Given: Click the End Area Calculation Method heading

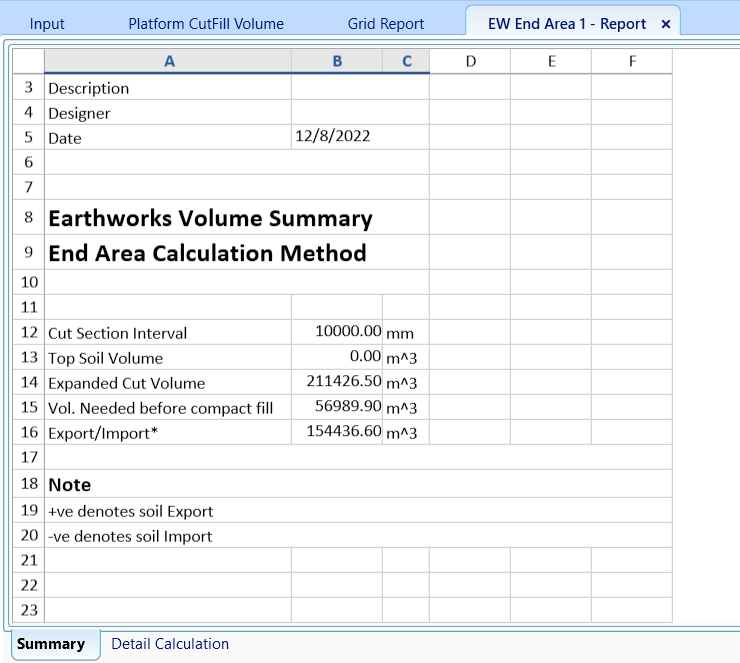Looking at the screenshot, I should pyautogui.click(x=237, y=252).
